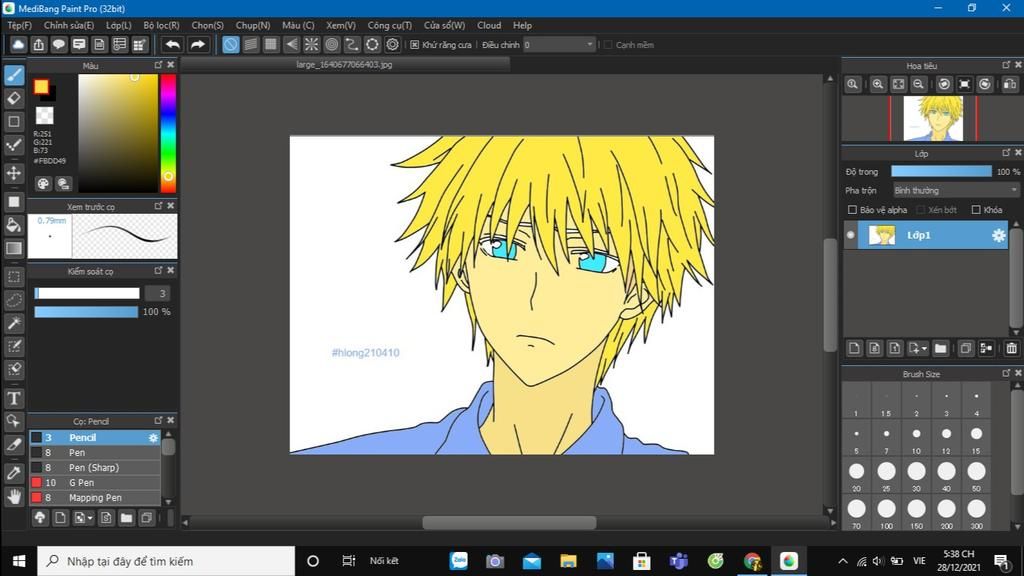Click the taskbar search box
1024x576 pixels.
[x=167, y=561]
